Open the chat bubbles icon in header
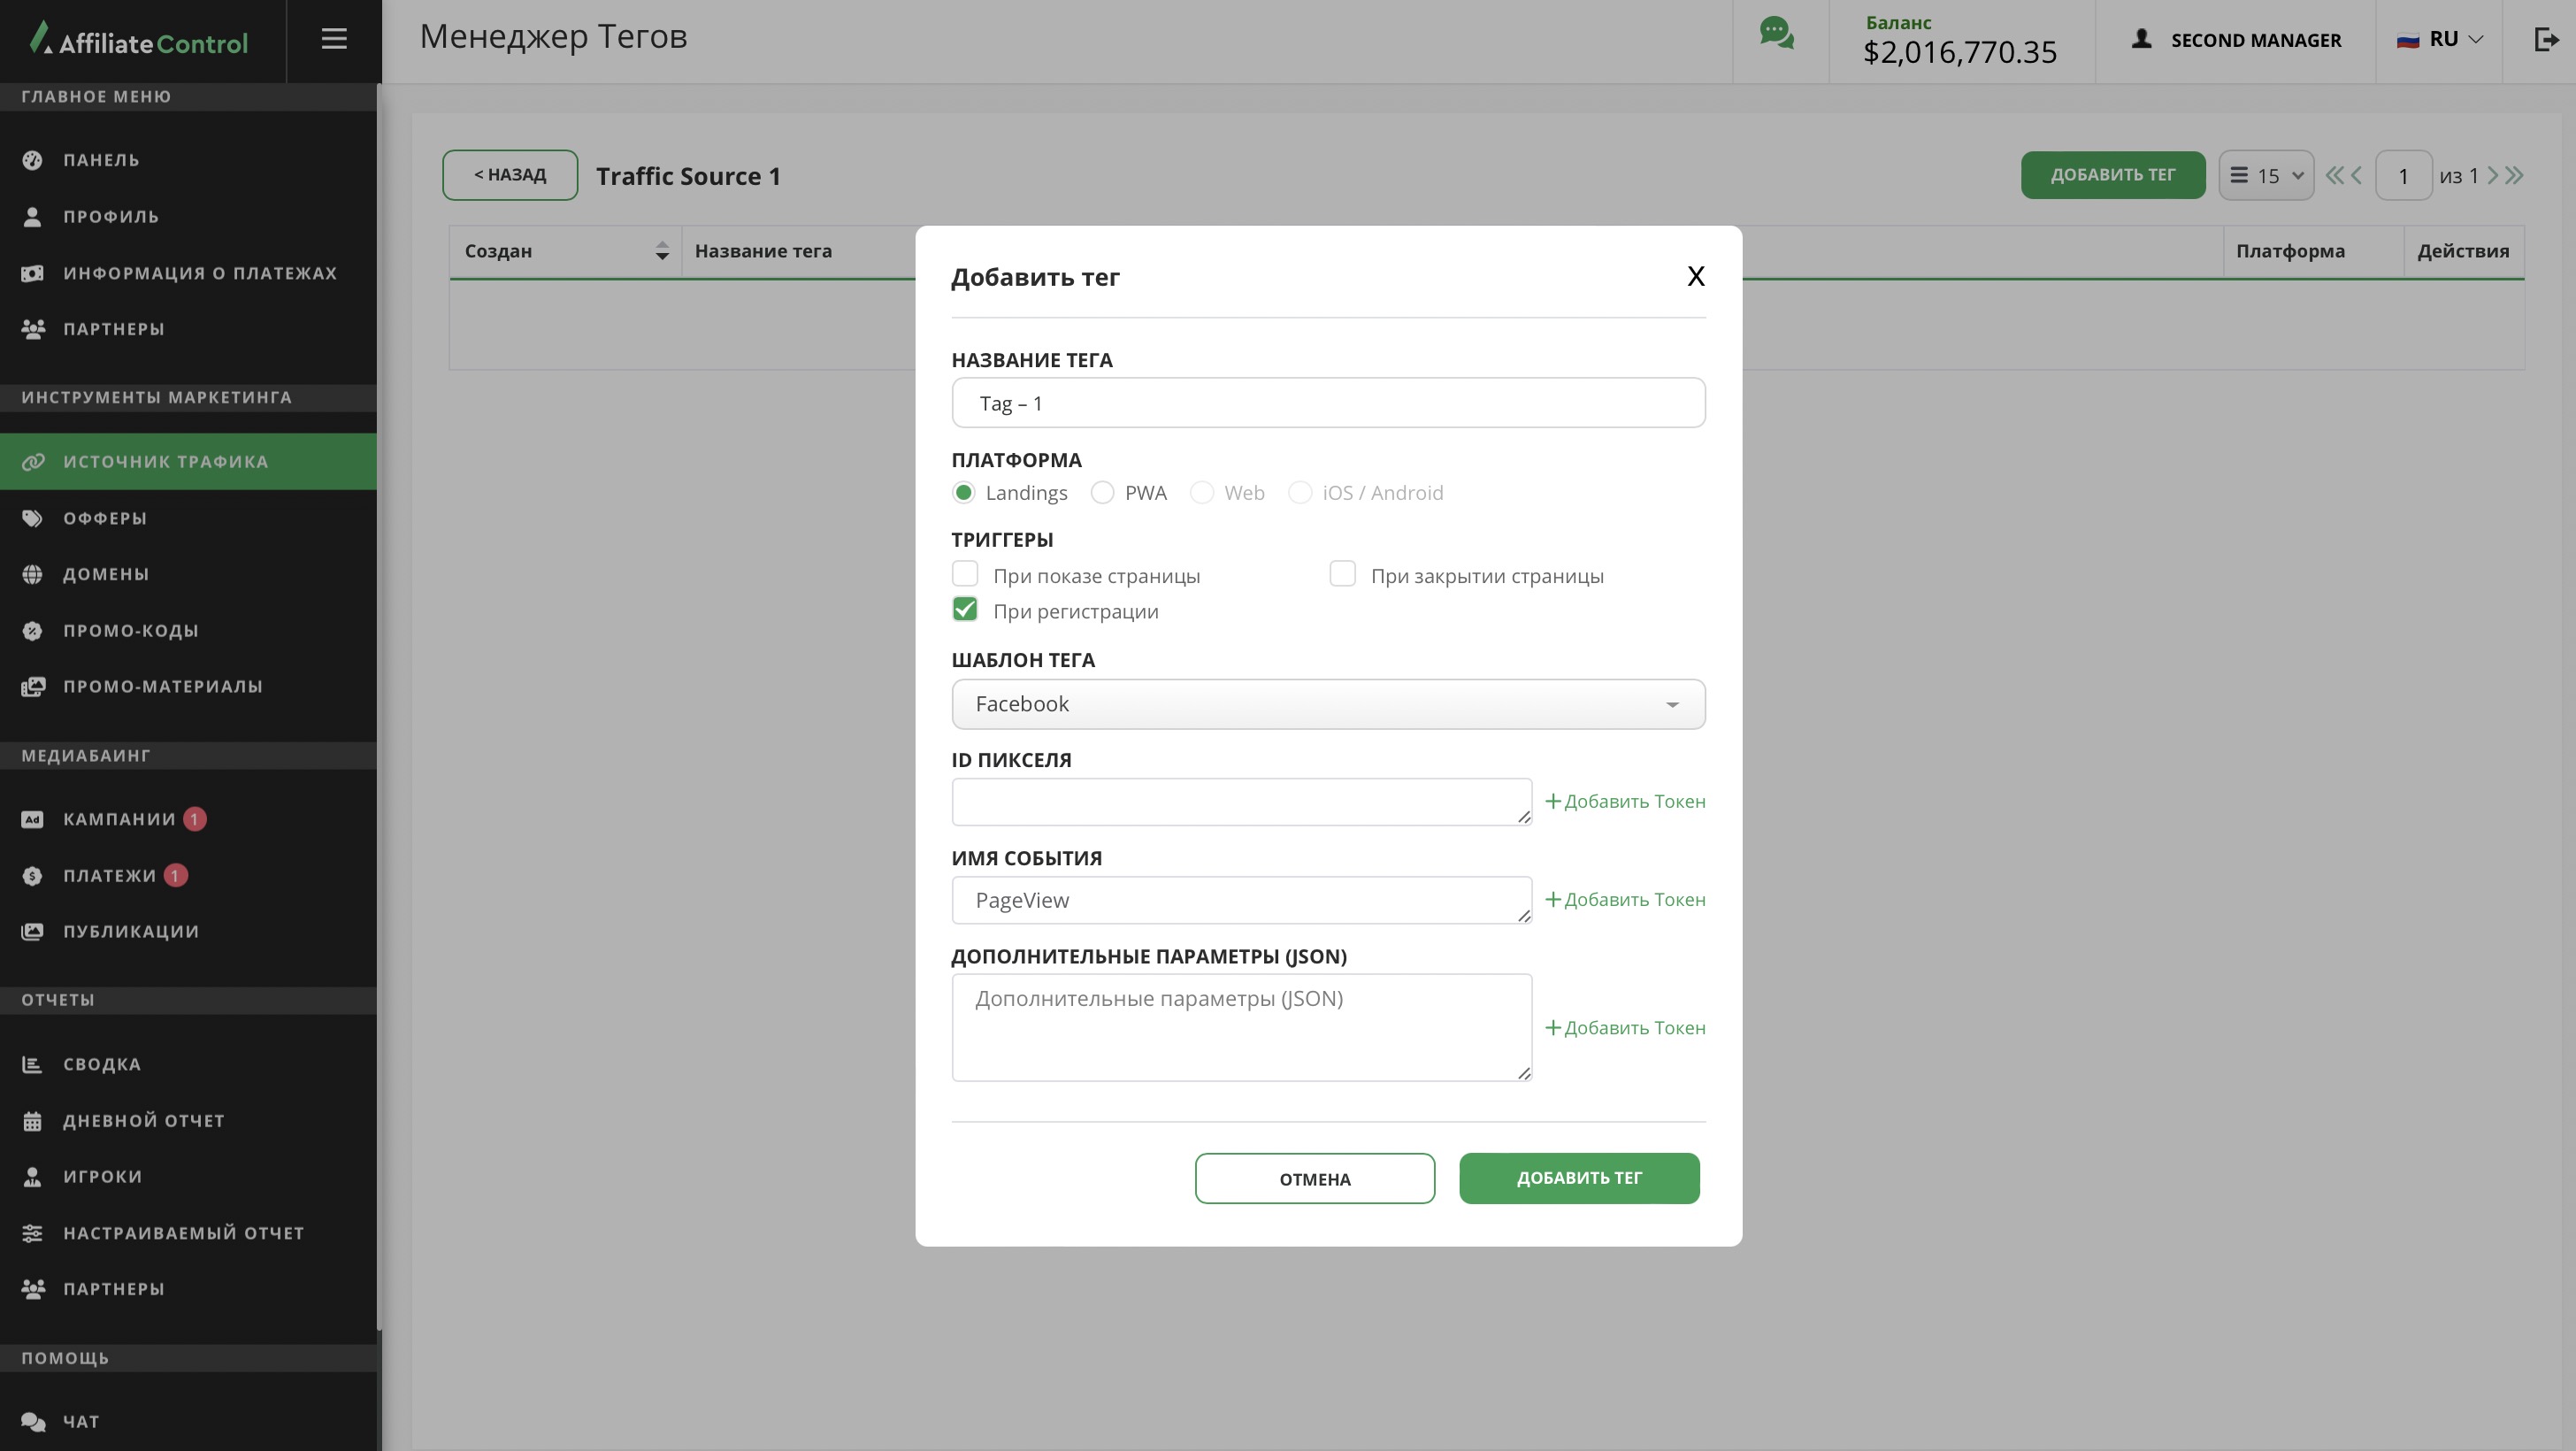The width and height of the screenshot is (2576, 1451). tap(1776, 34)
